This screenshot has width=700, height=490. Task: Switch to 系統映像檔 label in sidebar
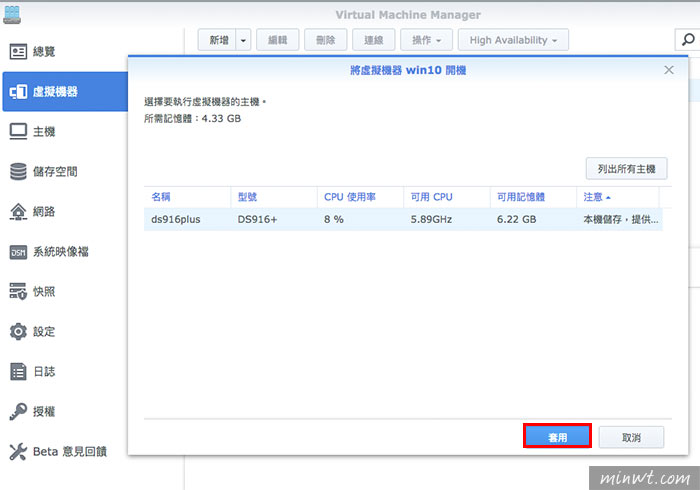point(61,252)
